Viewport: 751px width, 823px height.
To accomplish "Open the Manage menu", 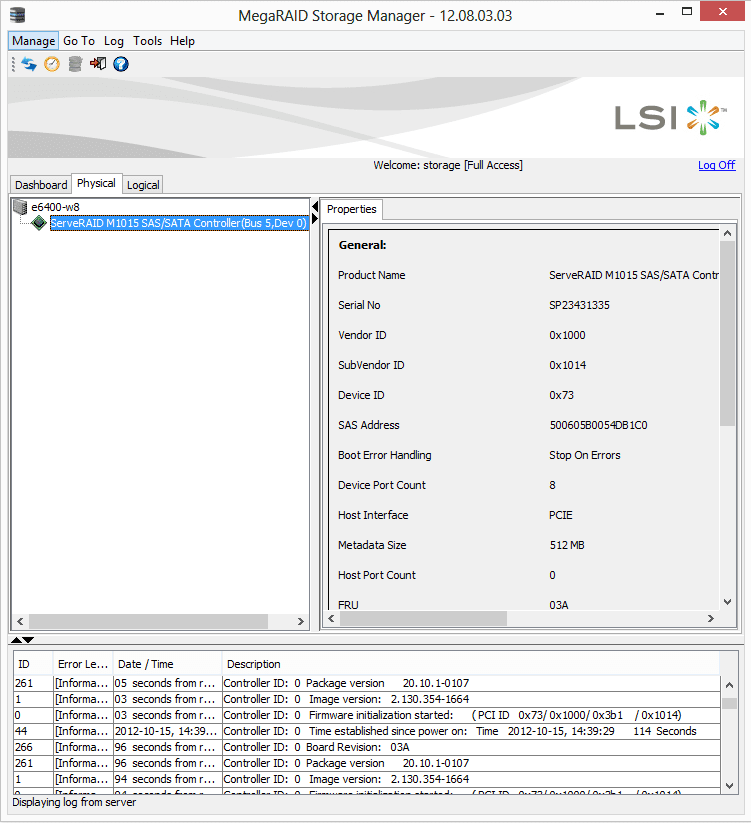I will pyautogui.click(x=34, y=41).
